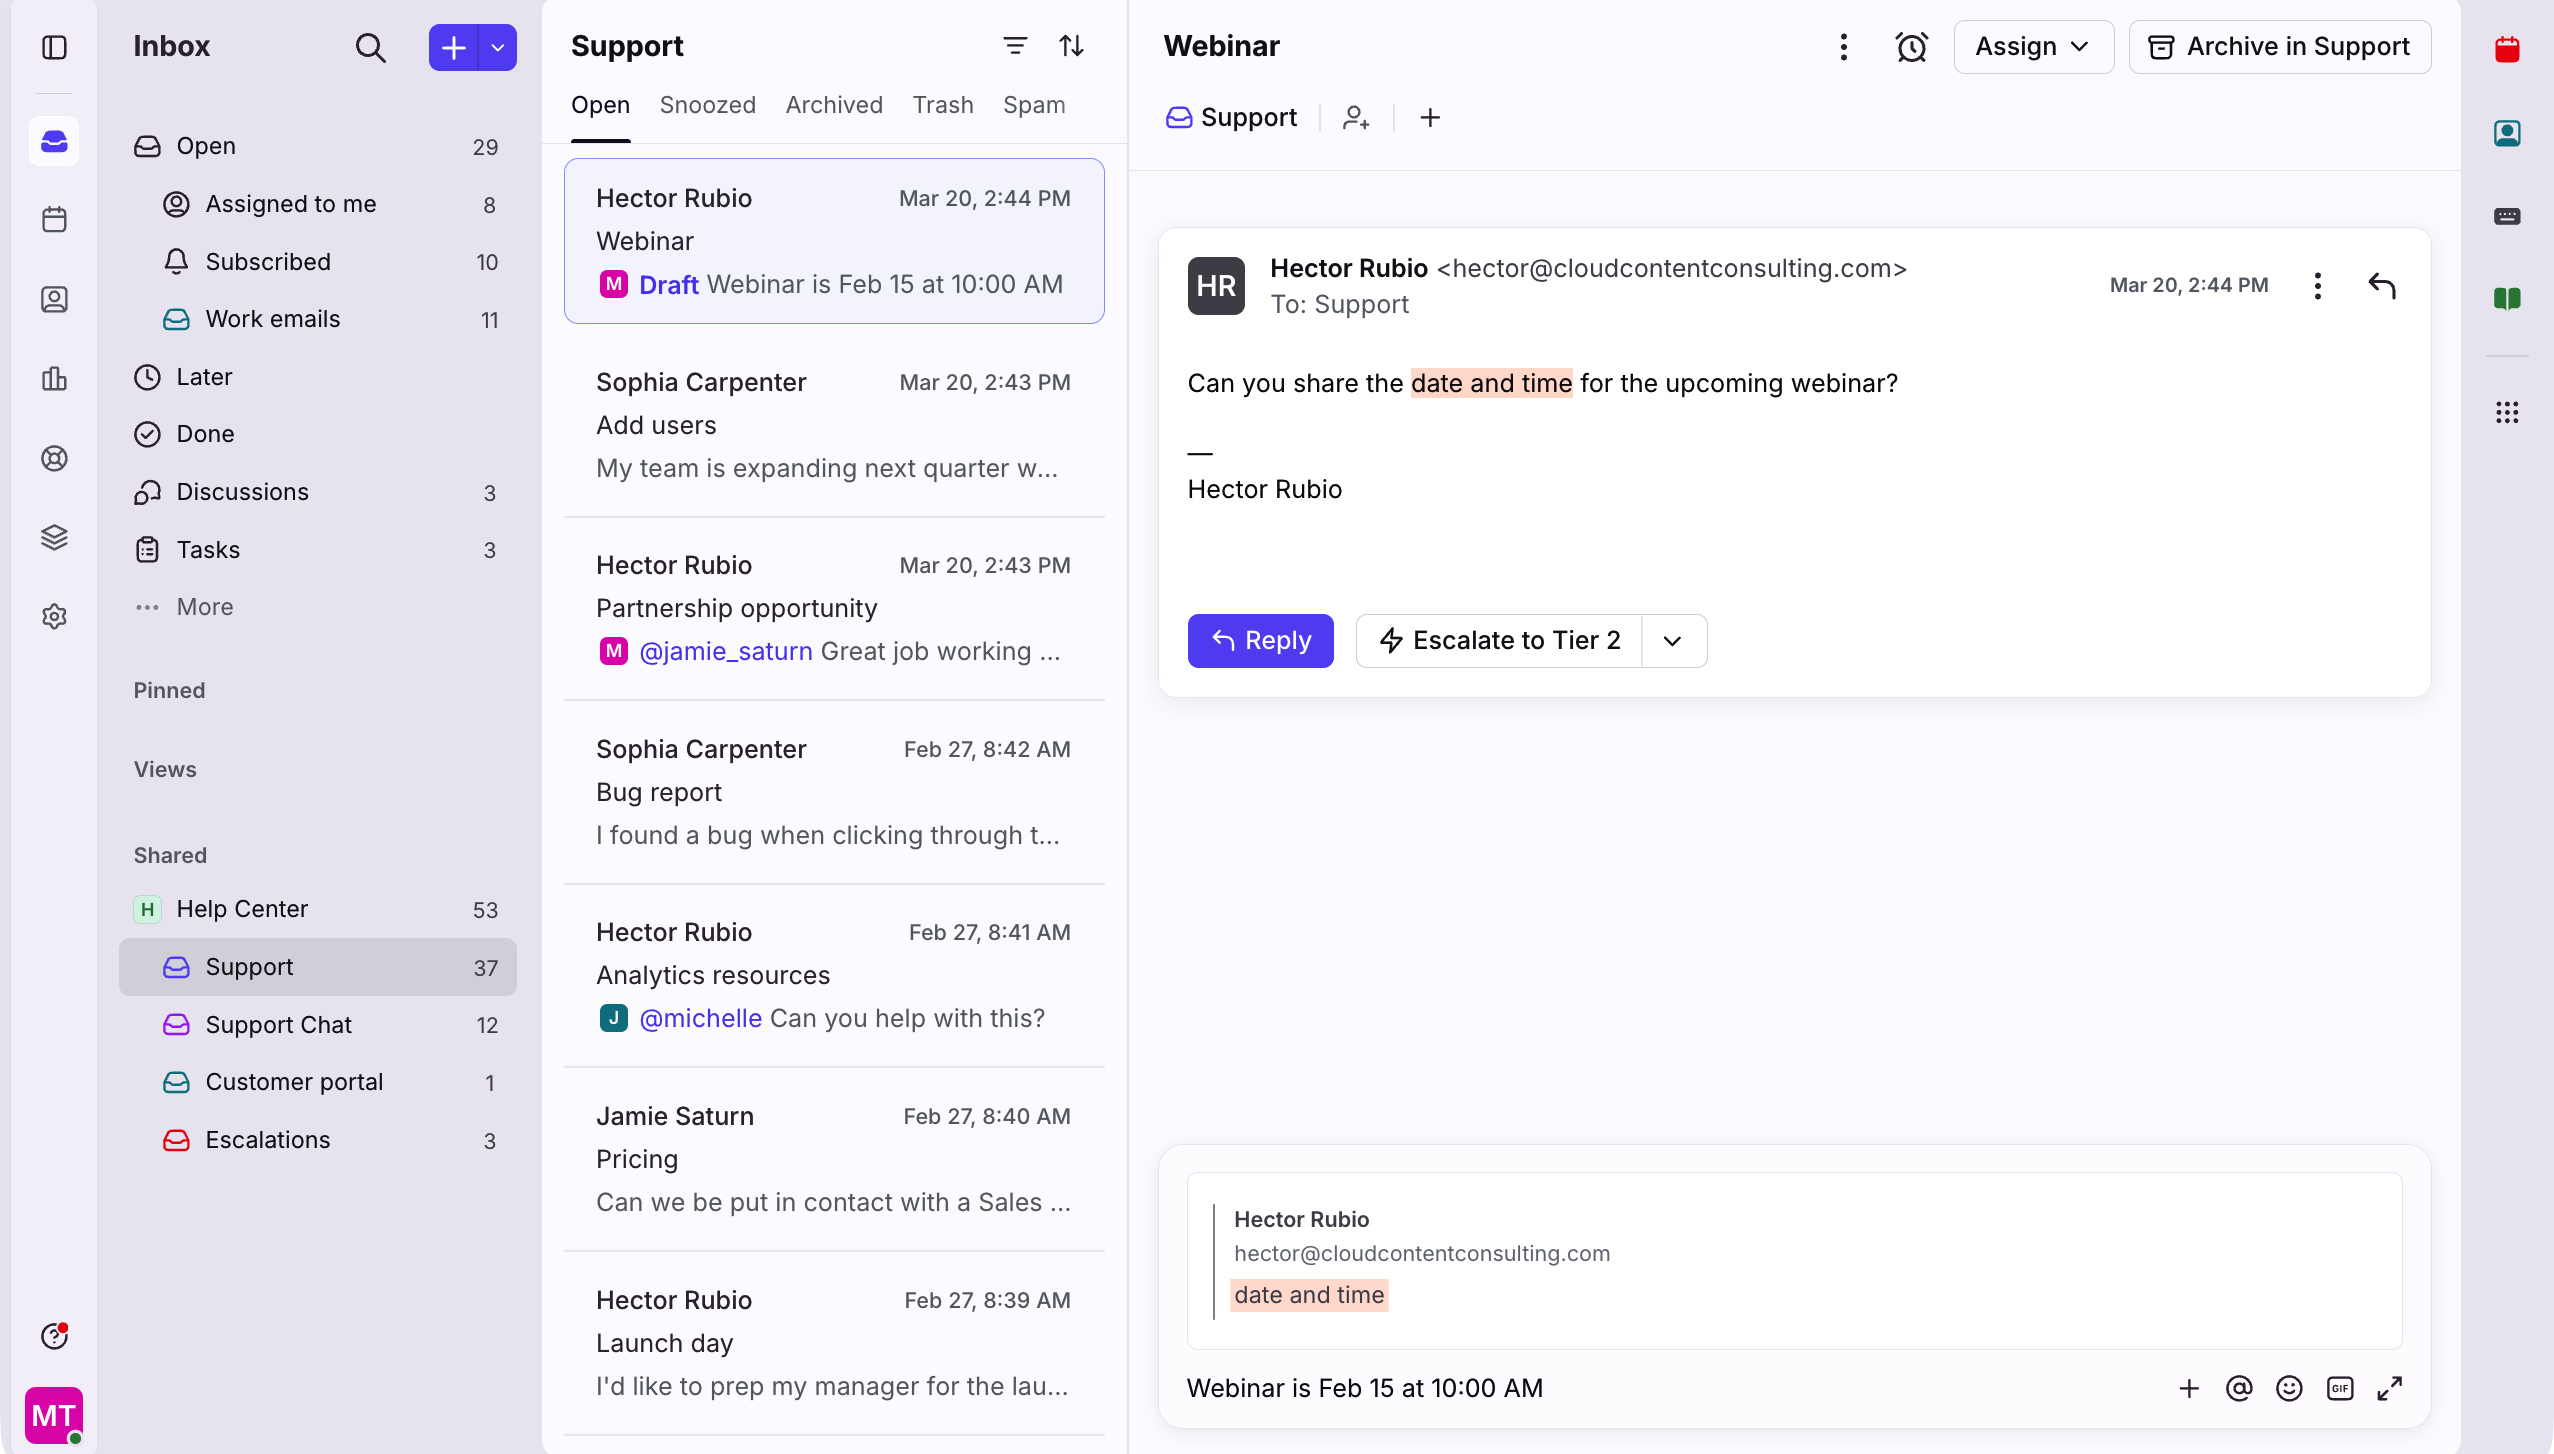Toggle the left sidebar panel
This screenshot has height=1454, width=2554.
55,47
